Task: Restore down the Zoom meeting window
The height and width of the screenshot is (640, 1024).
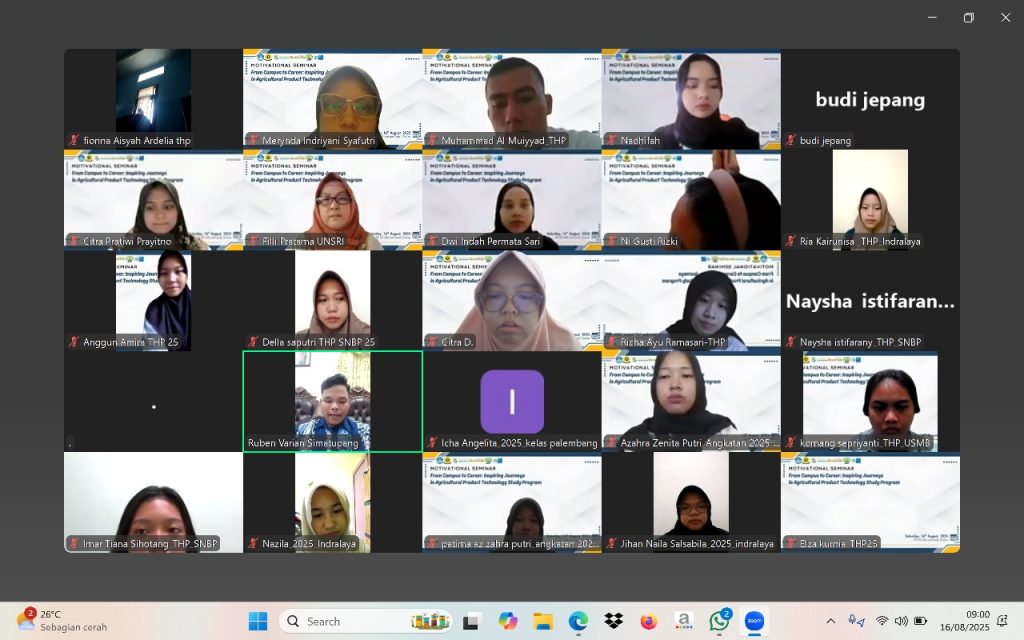Action: [x=968, y=17]
